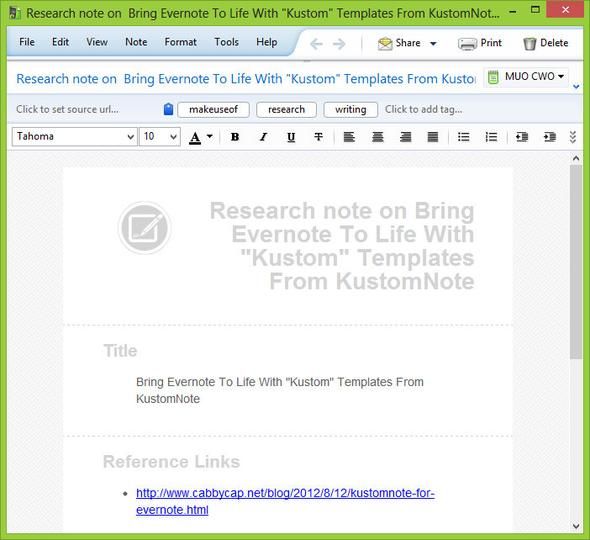Maximize the note window
Screen dimensions: 590x540
coord(535,10)
